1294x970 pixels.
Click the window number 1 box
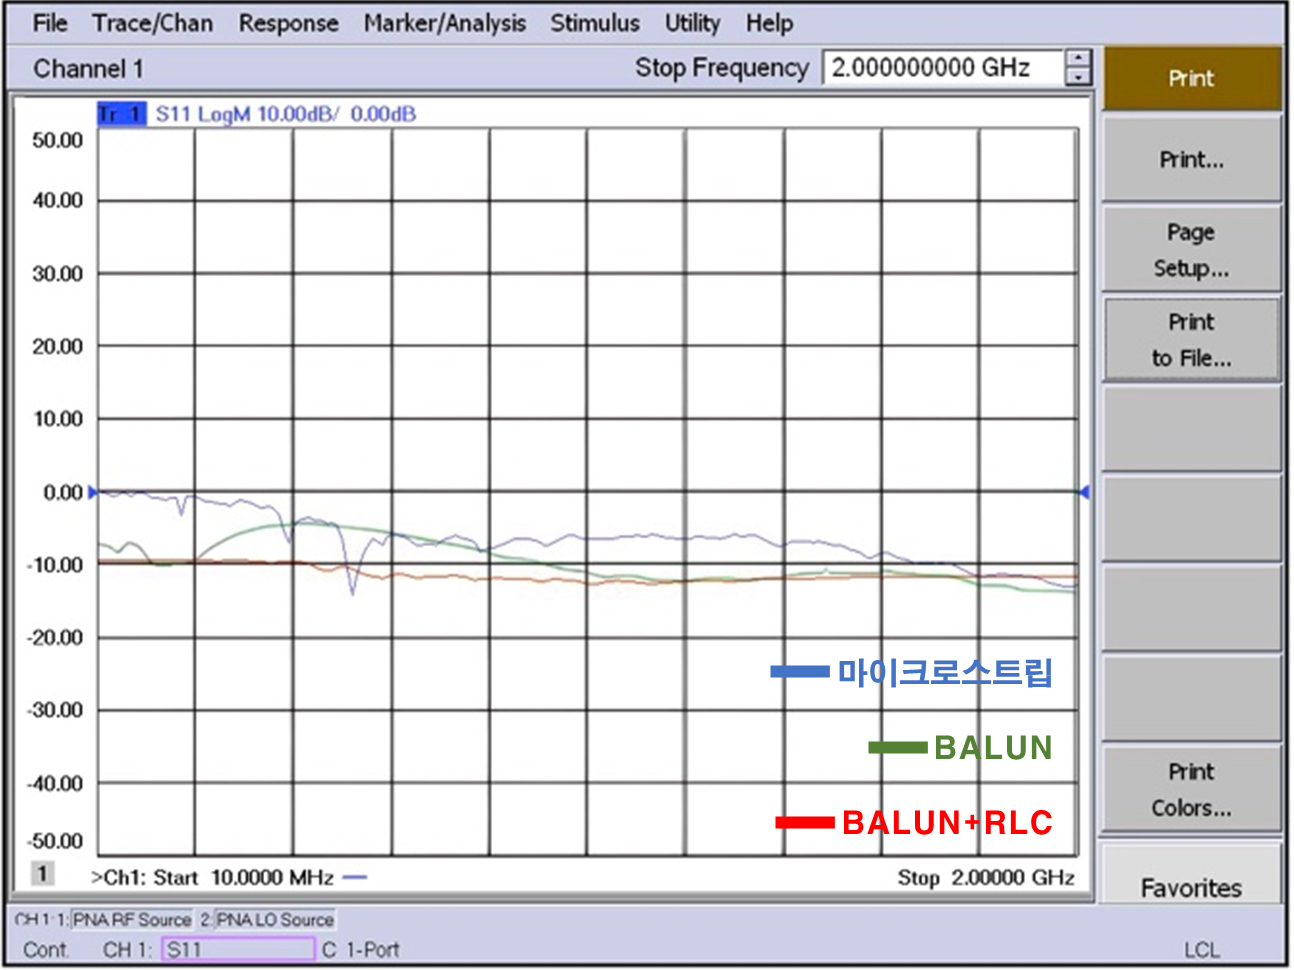click(42, 874)
